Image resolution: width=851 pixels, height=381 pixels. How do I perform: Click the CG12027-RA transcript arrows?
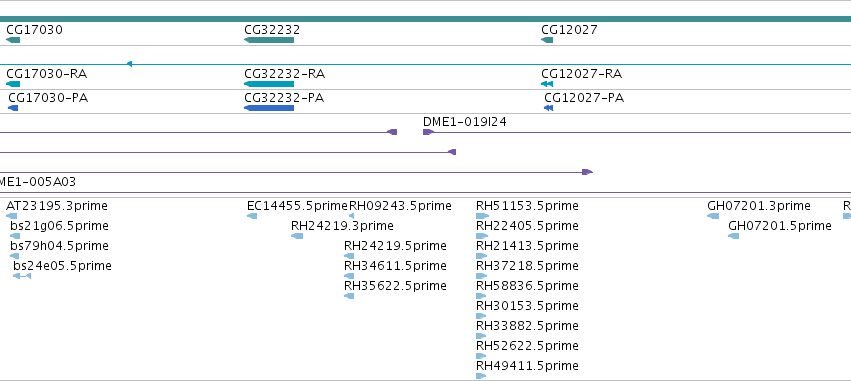coord(547,84)
